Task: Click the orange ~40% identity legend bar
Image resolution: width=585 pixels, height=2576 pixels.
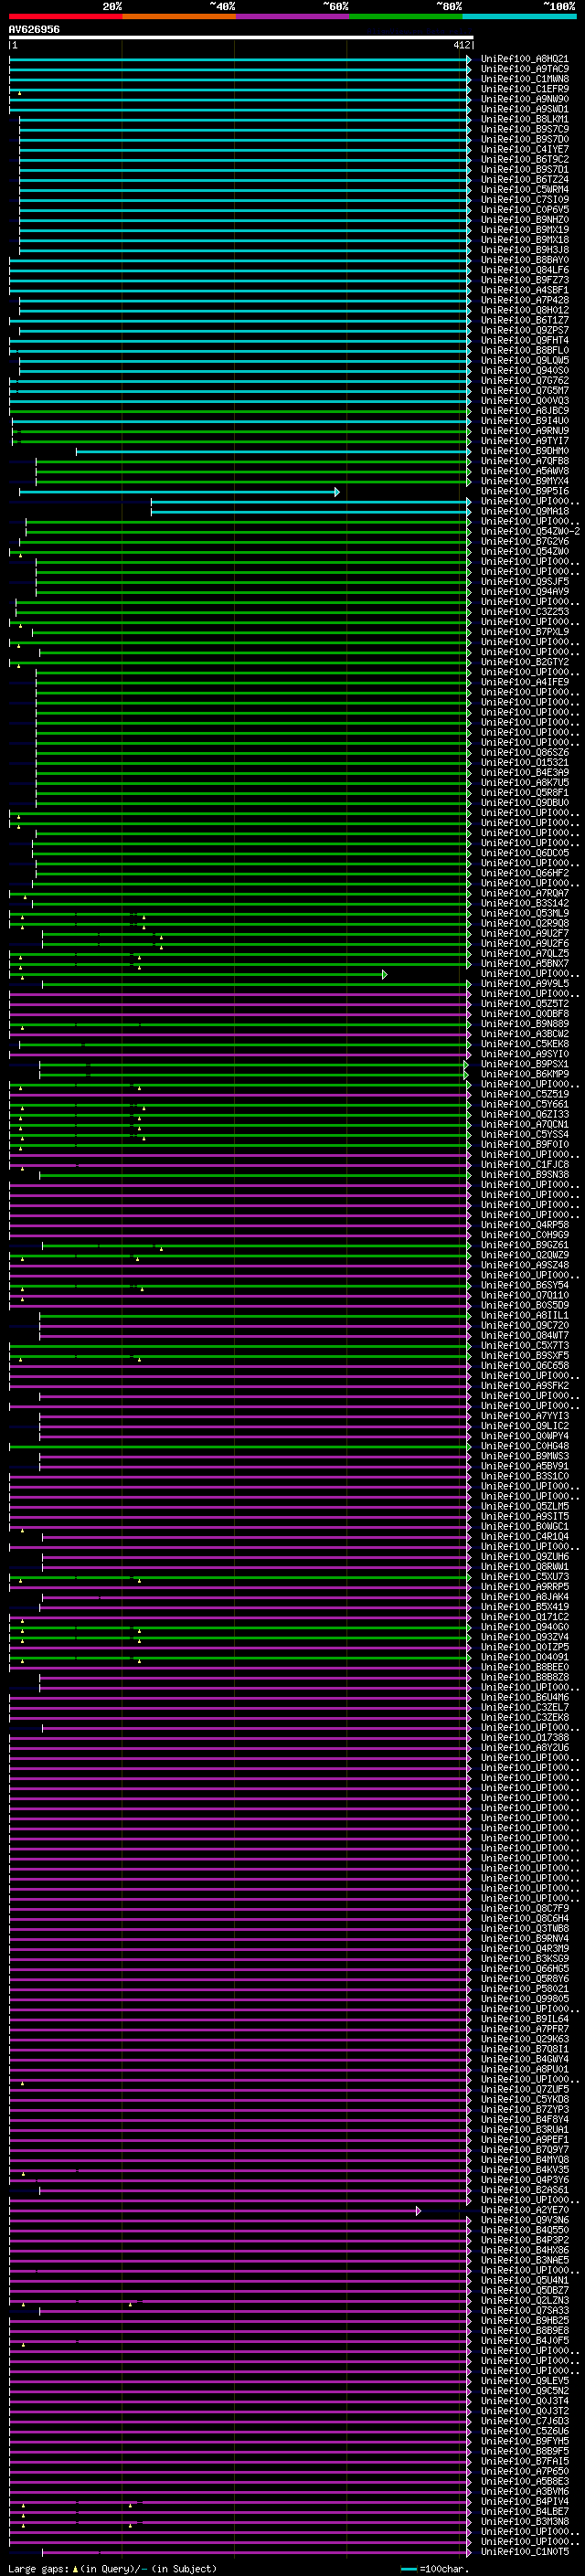Action: pyautogui.click(x=178, y=16)
